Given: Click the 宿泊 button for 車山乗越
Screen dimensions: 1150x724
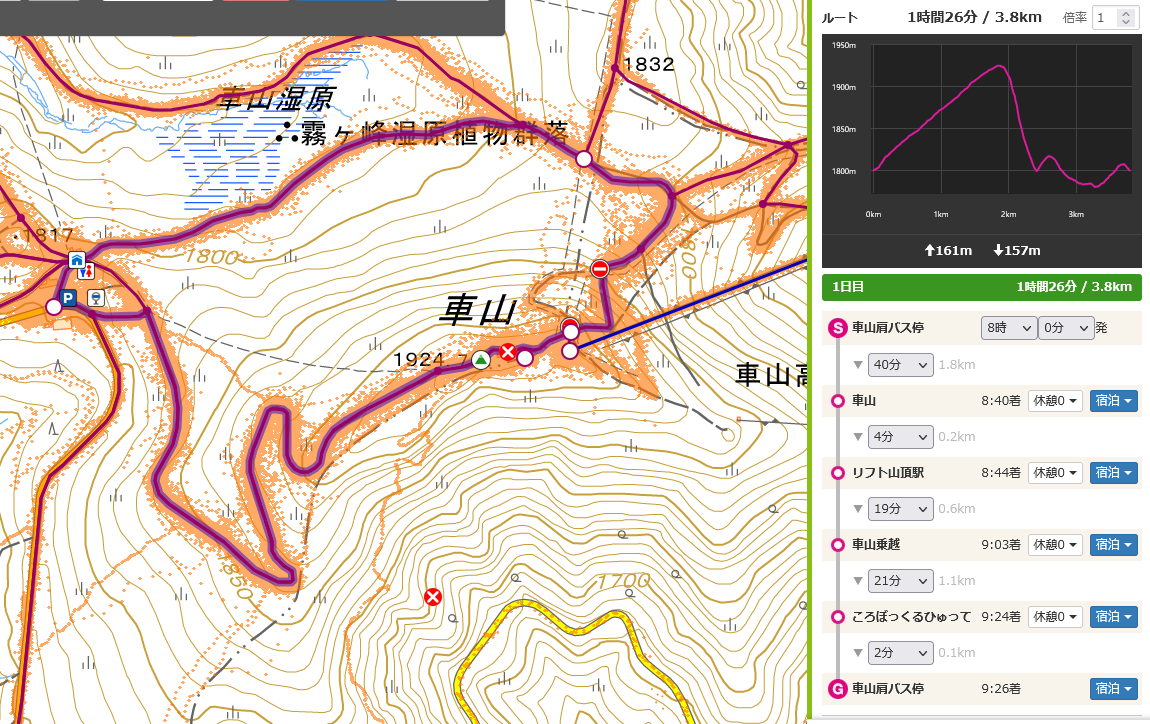Looking at the screenshot, I should pyautogui.click(x=1113, y=545).
